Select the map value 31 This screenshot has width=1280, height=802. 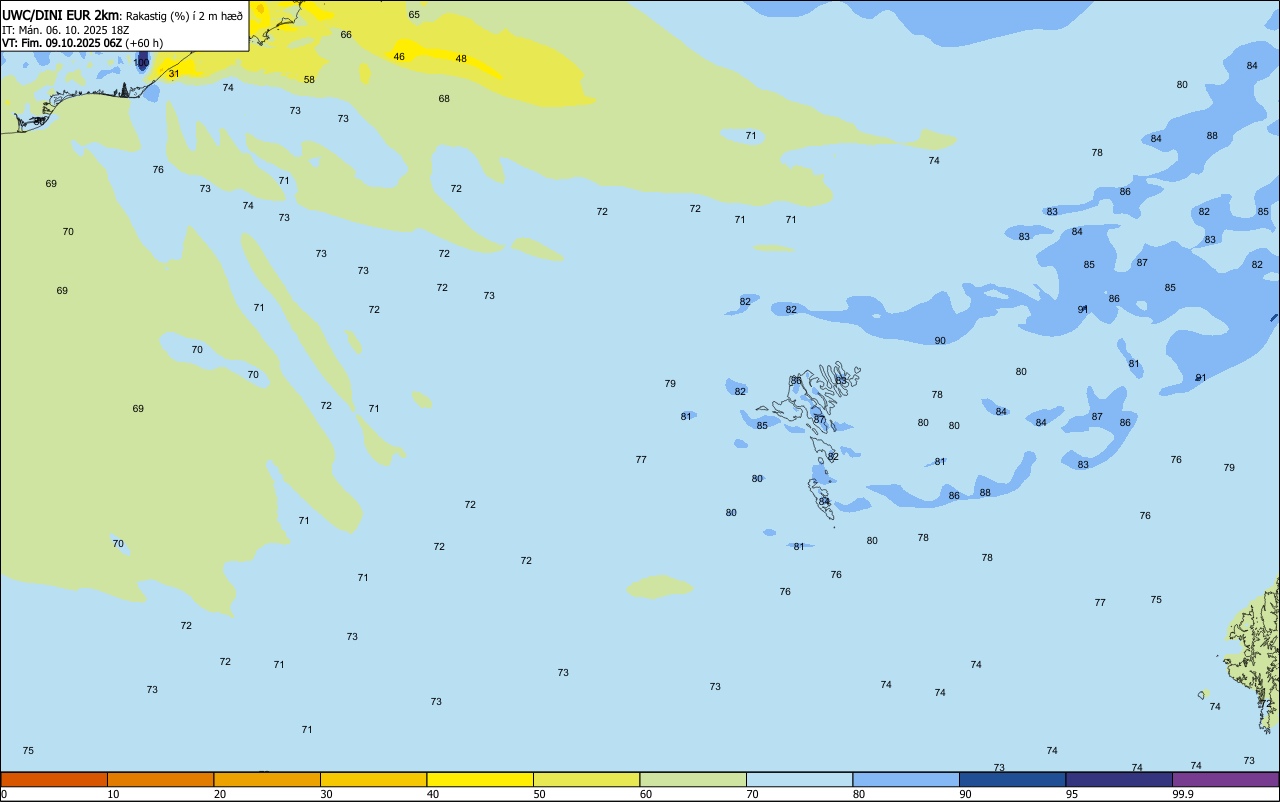point(174,74)
